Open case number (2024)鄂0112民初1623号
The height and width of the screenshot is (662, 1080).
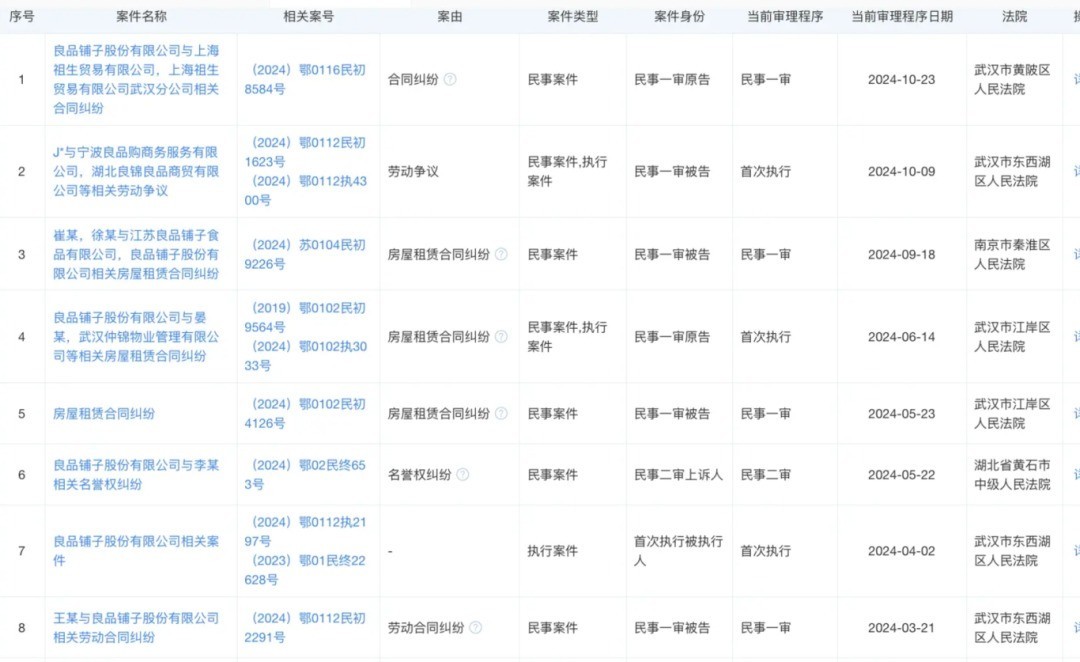[305, 152]
